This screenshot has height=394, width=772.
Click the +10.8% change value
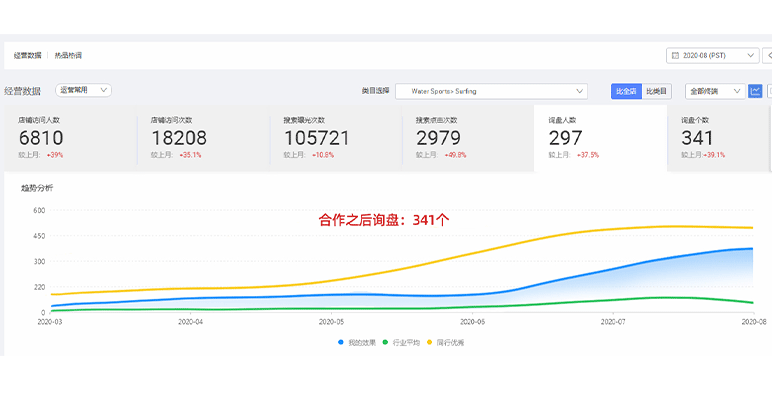coord(323,155)
